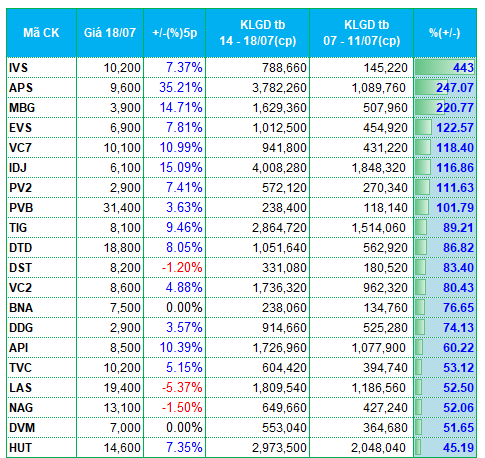Image resolution: width=485 pixels, height=458 pixels.
Task: Click the %(+/-) column header
Action: coord(445,33)
